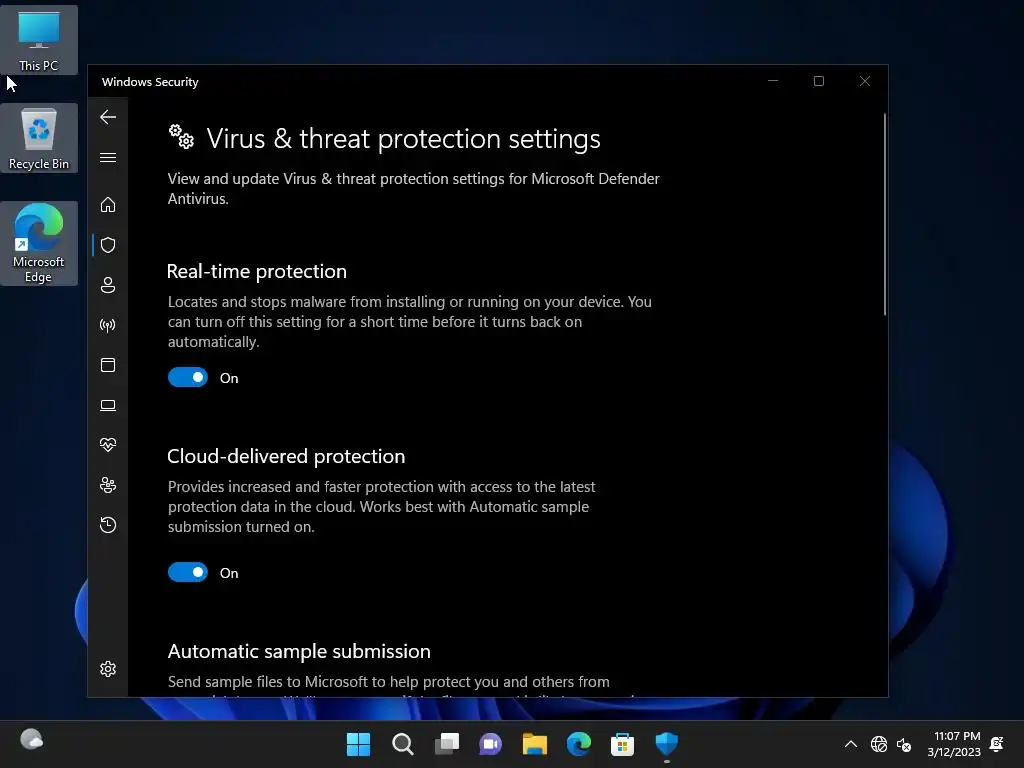Open File Explorer from taskbar
Image resolution: width=1024 pixels, height=768 pixels.
(x=534, y=744)
